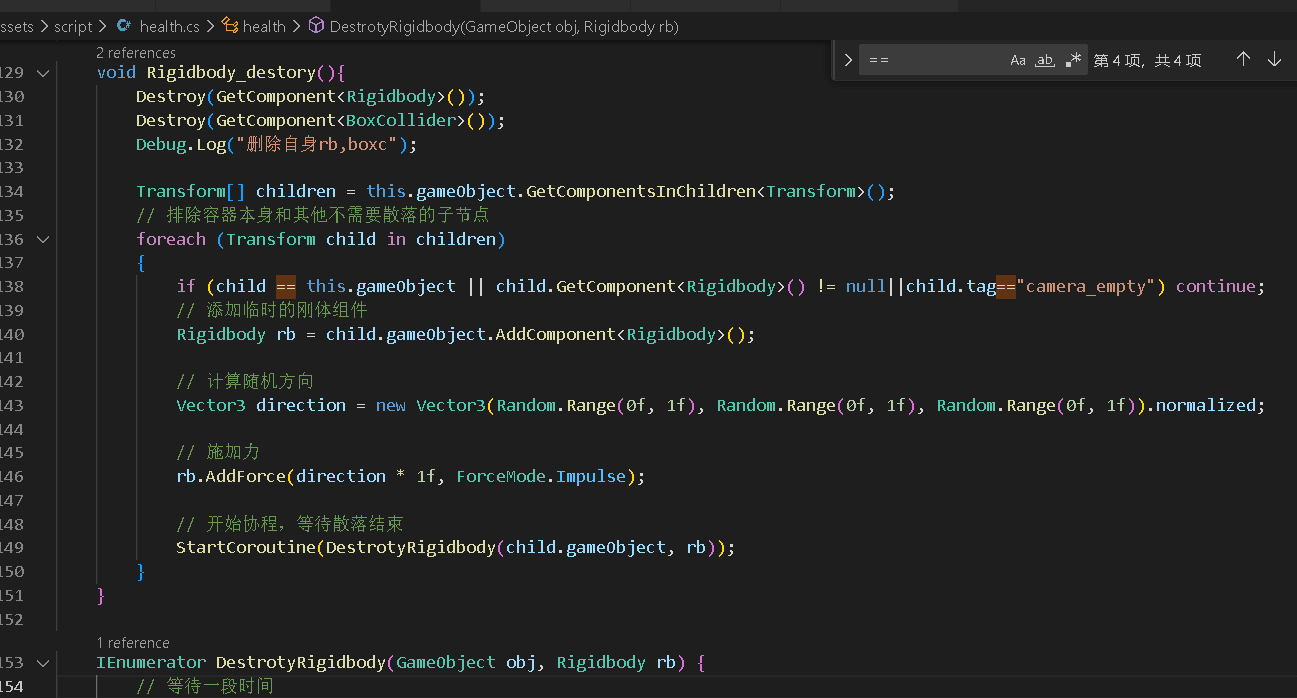Click BoxCollider in the Destroy call

tap(401, 120)
